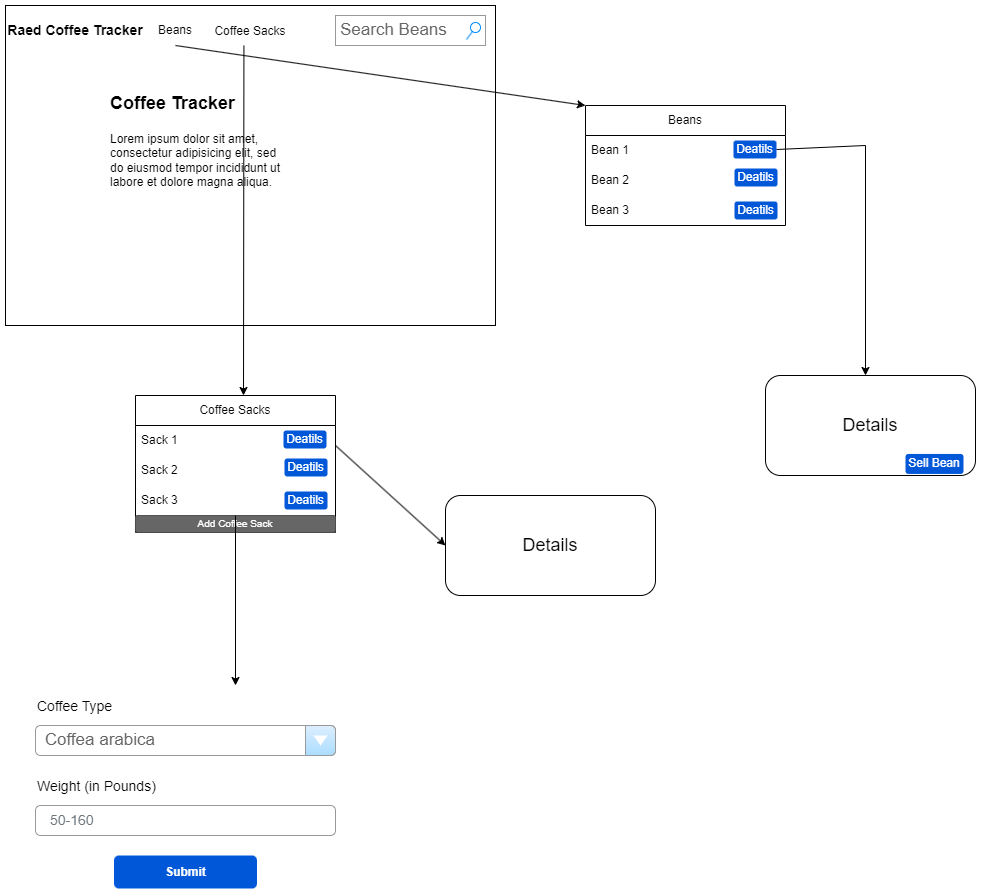This screenshot has width=981, height=894.
Task: Click the Deatils button for Bean 3
Action: pos(755,210)
